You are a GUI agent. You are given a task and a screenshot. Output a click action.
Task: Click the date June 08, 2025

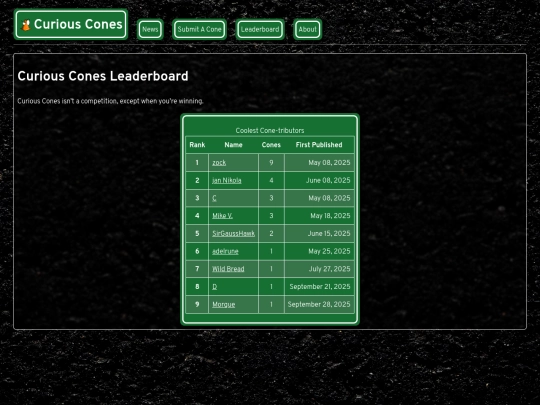(x=328, y=180)
